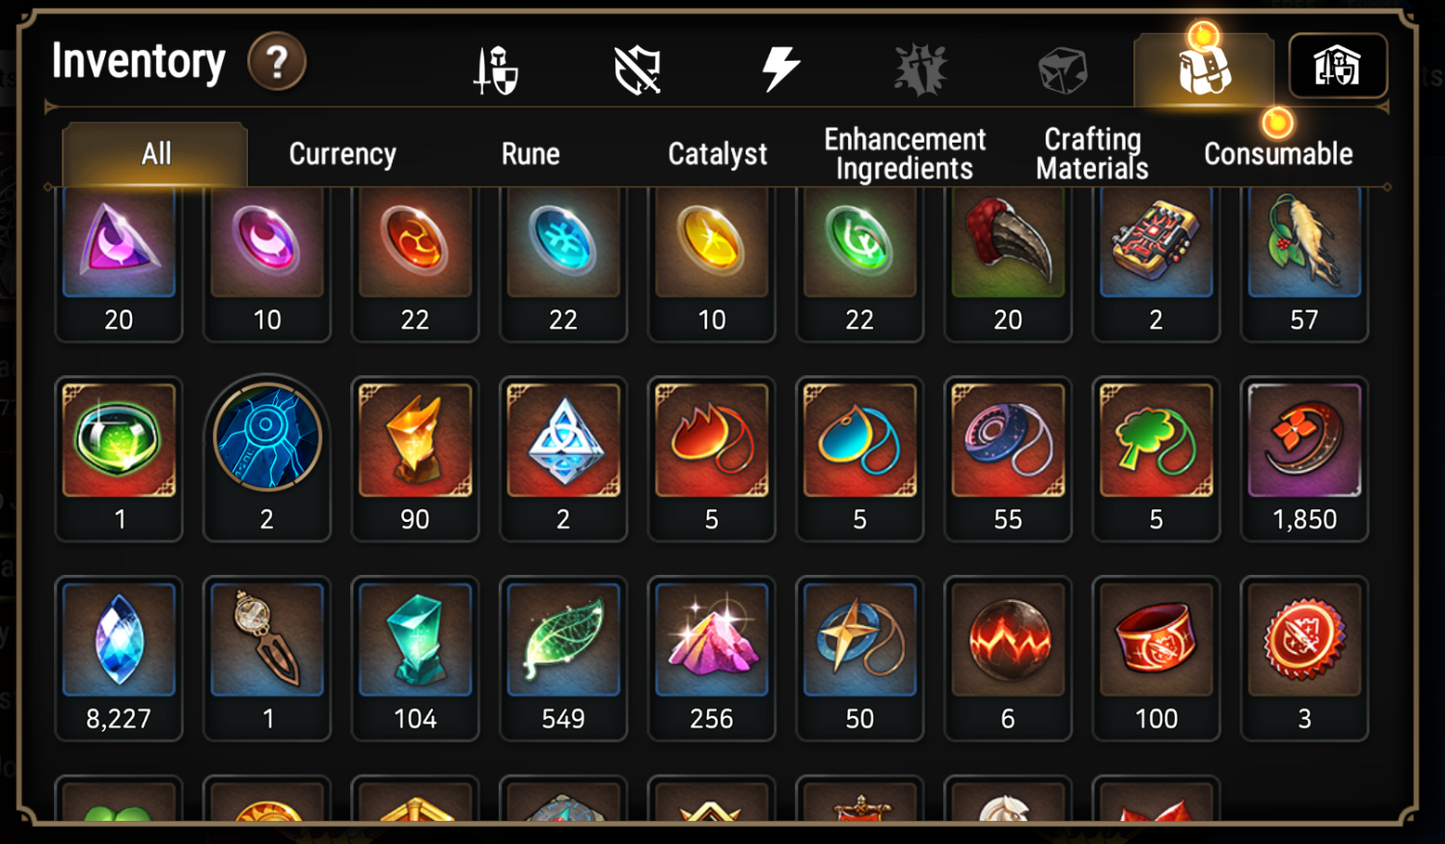1445x844 pixels.
Task: Switch to the Rune tab
Action: [x=531, y=154]
